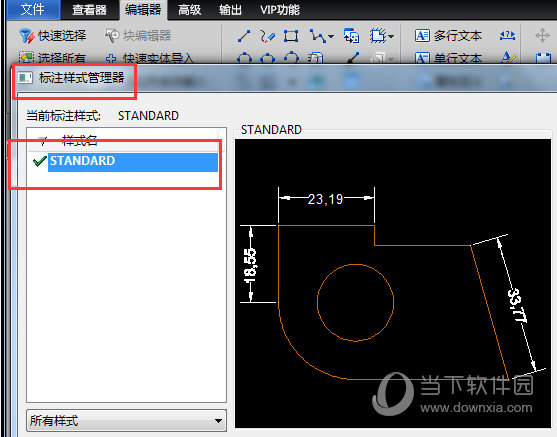Click the insert image/block icon
This screenshot has width=557, height=437.
(x=351, y=36)
